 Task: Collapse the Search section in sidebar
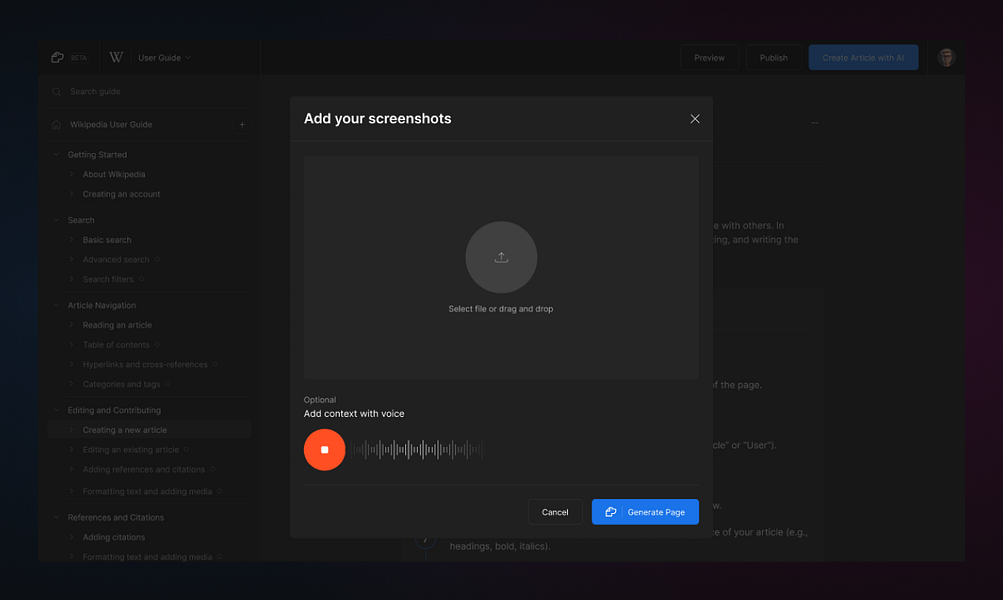pos(56,220)
